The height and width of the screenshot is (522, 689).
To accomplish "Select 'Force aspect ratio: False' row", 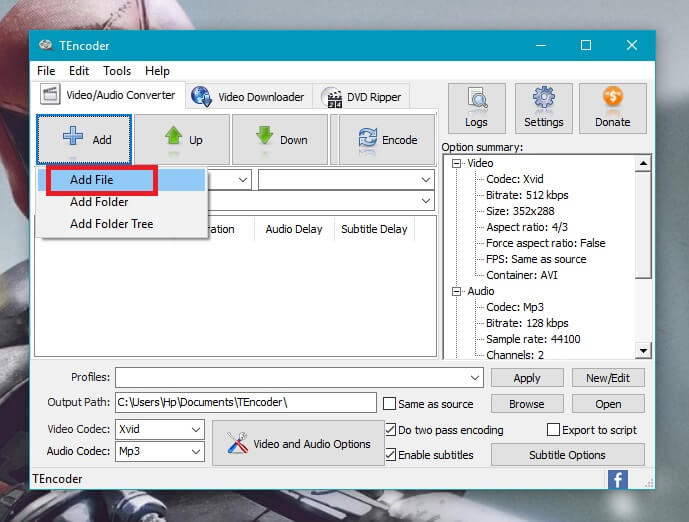I will [x=545, y=243].
